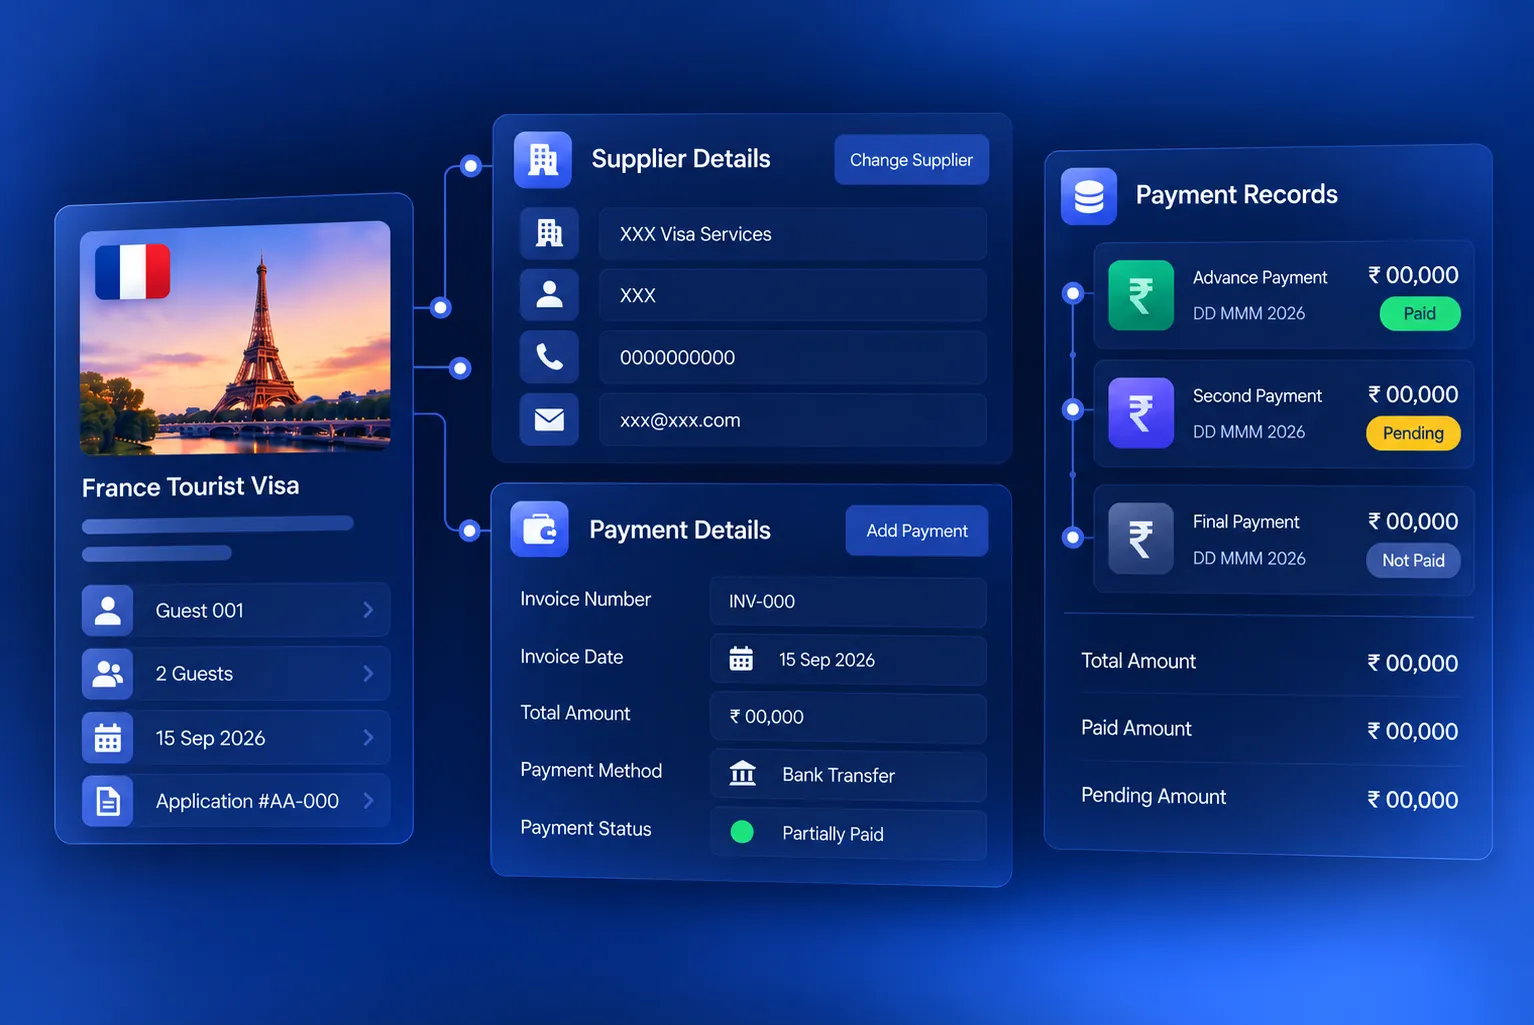Click the timeline node next to Final Payment
Screen dimensions: 1534x1025
pyautogui.click(x=1073, y=537)
